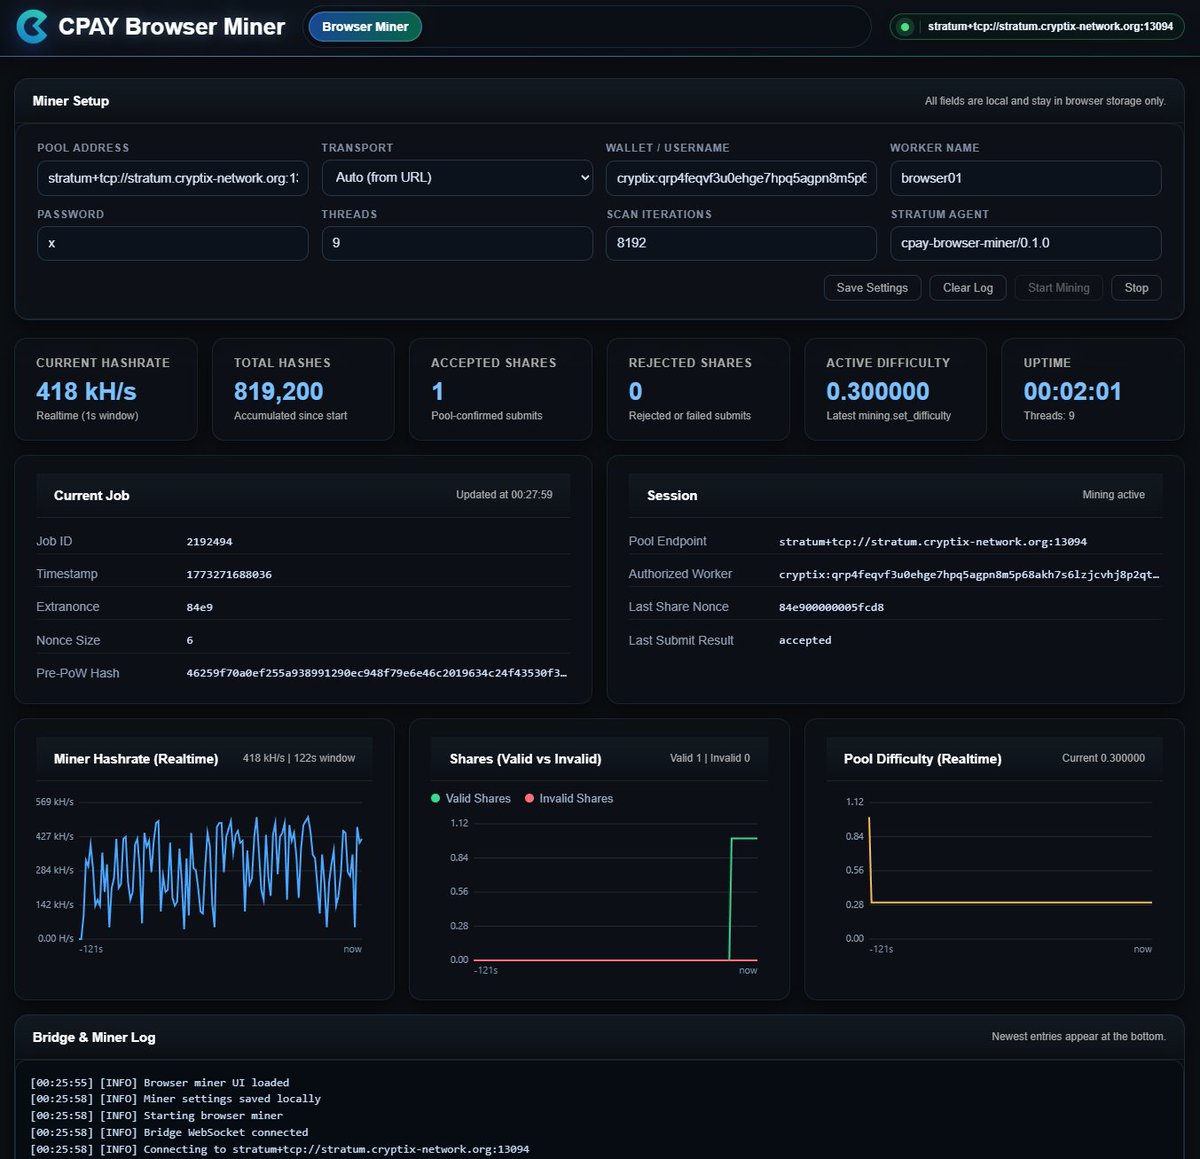Image resolution: width=1200 pixels, height=1159 pixels.
Task: Click log line Starting browser miner
Action: pos(157,1116)
